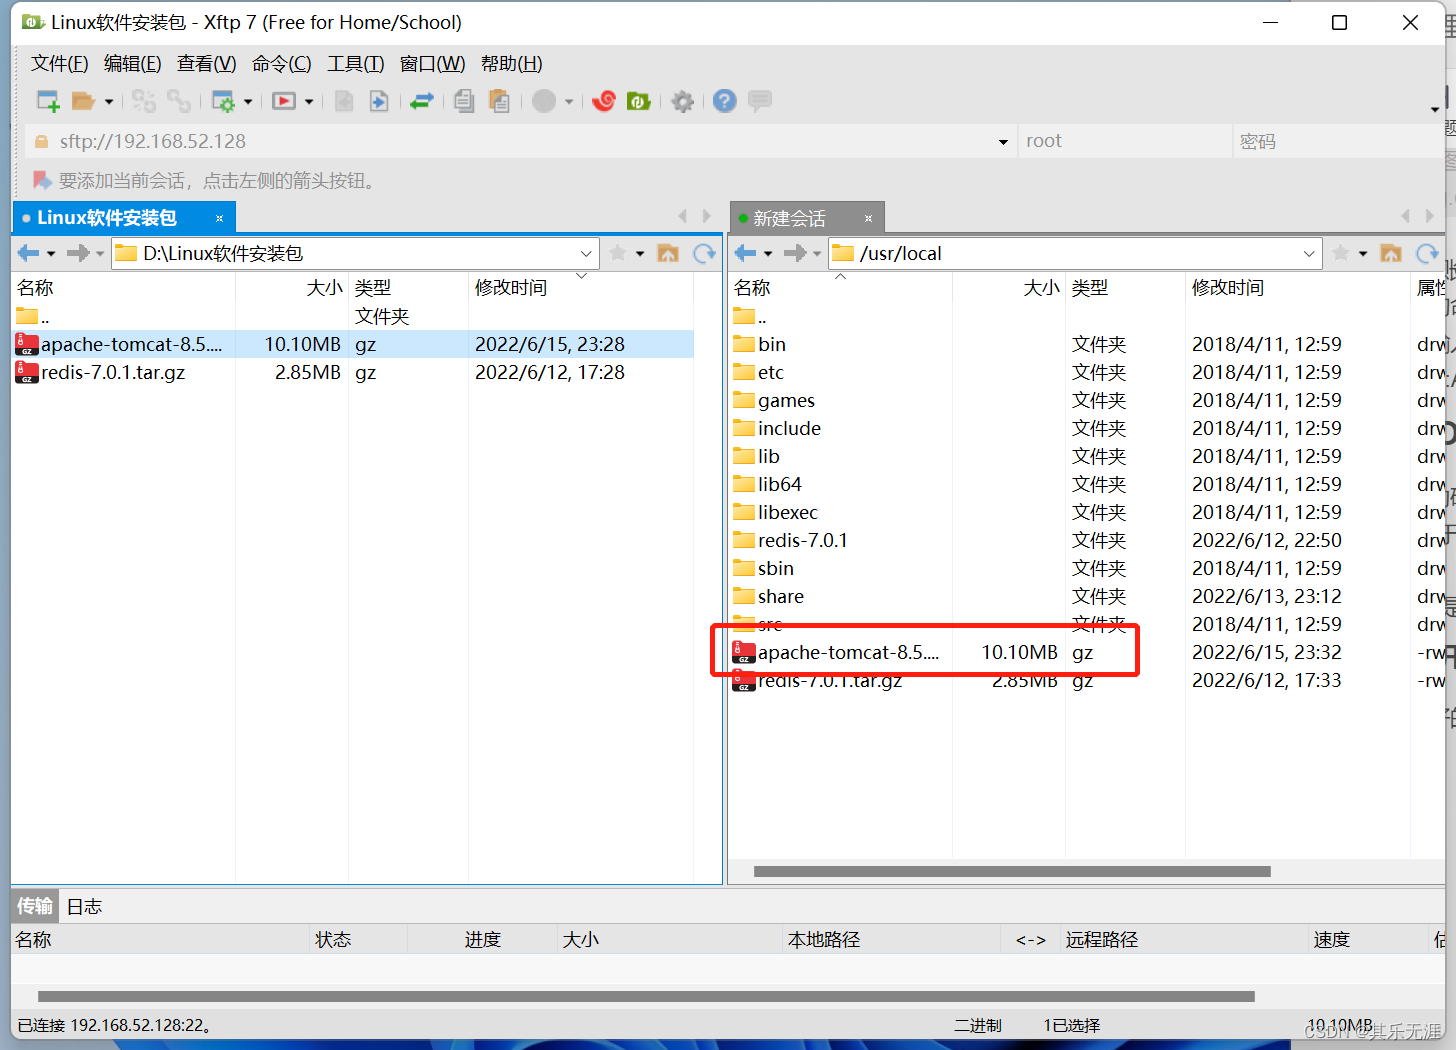This screenshot has width=1456, height=1050.
Task: Click the root username field
Action: 1125,142
